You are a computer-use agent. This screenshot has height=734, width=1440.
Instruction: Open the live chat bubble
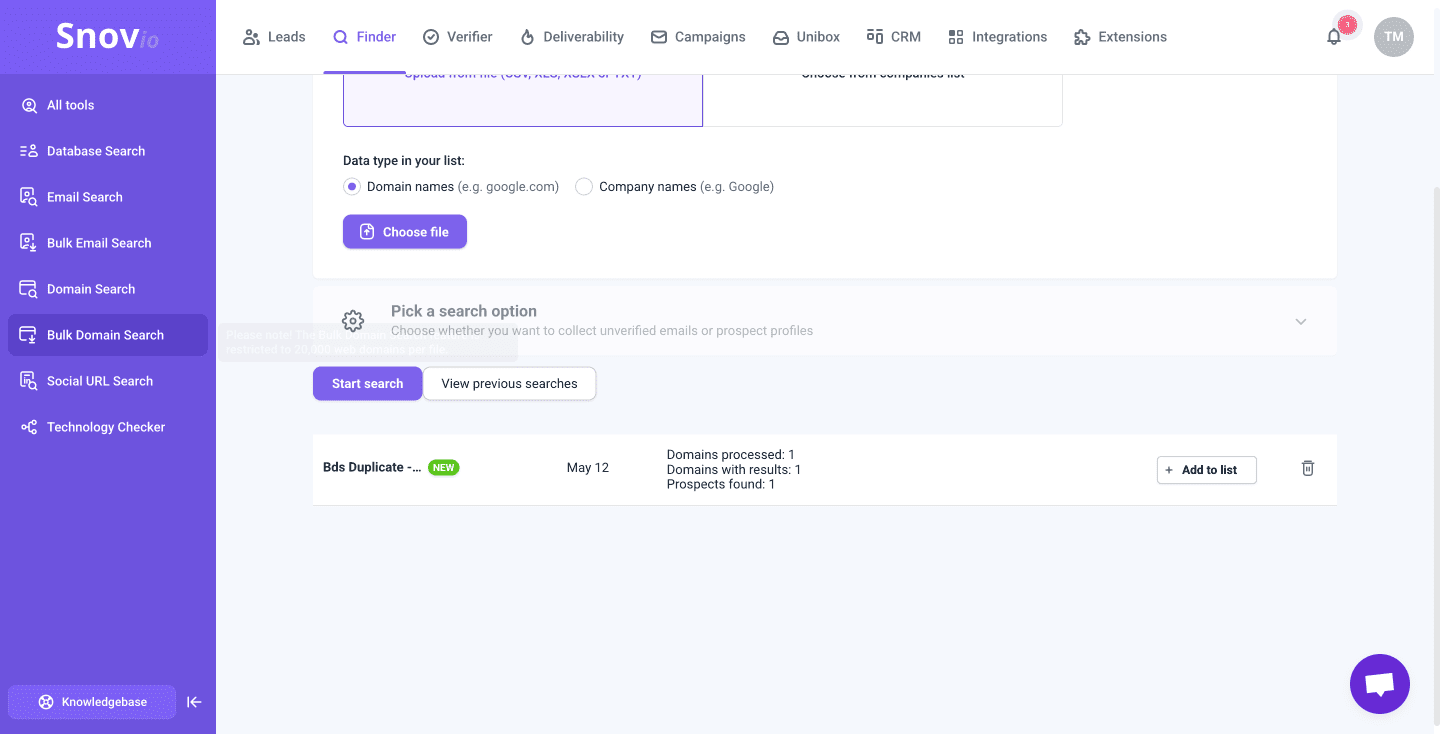pos(1379,684)
